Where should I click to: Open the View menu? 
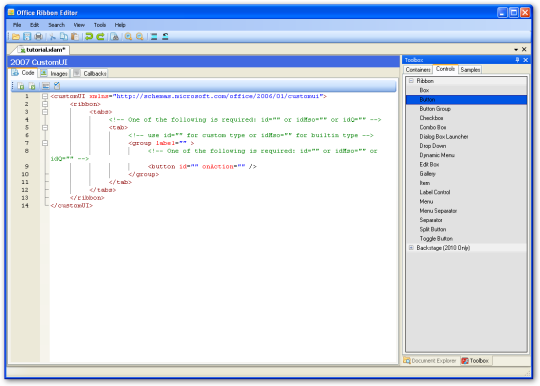pos(79,25)
